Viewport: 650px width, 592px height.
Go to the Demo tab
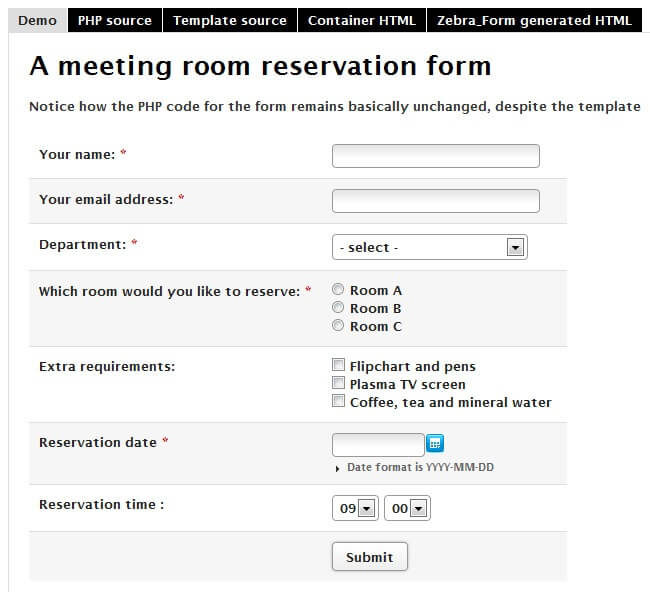[38, 20]
